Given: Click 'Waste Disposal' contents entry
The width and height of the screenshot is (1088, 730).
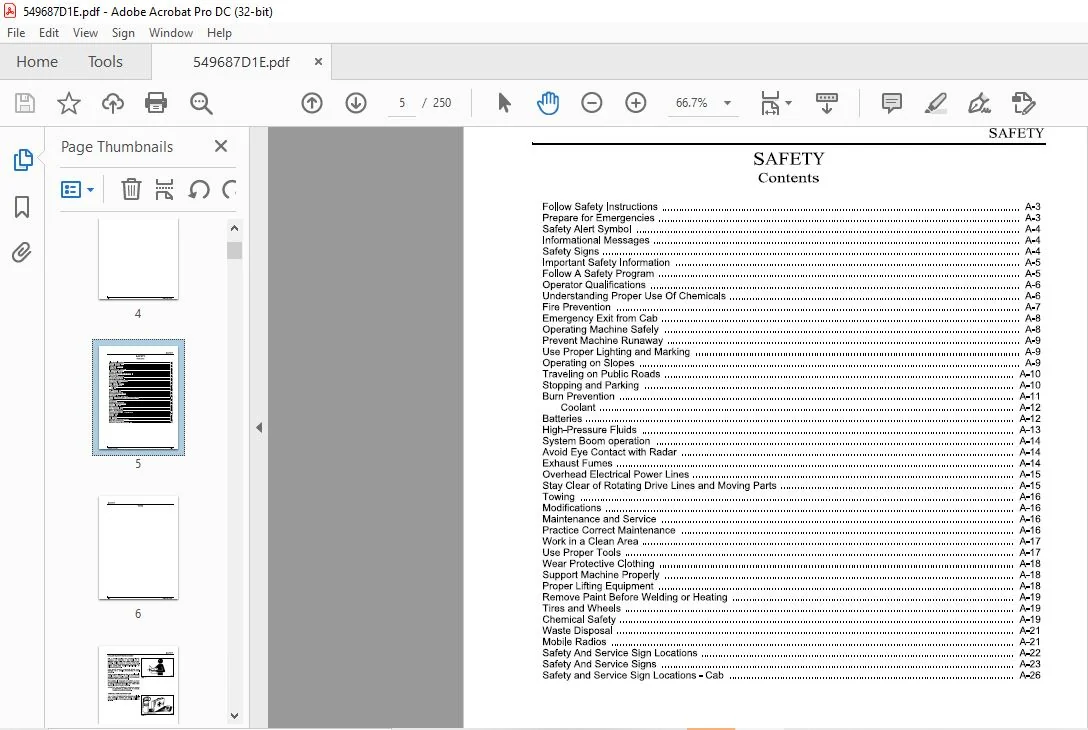Looking at the screenshot, I should click(x=577, y=631).
